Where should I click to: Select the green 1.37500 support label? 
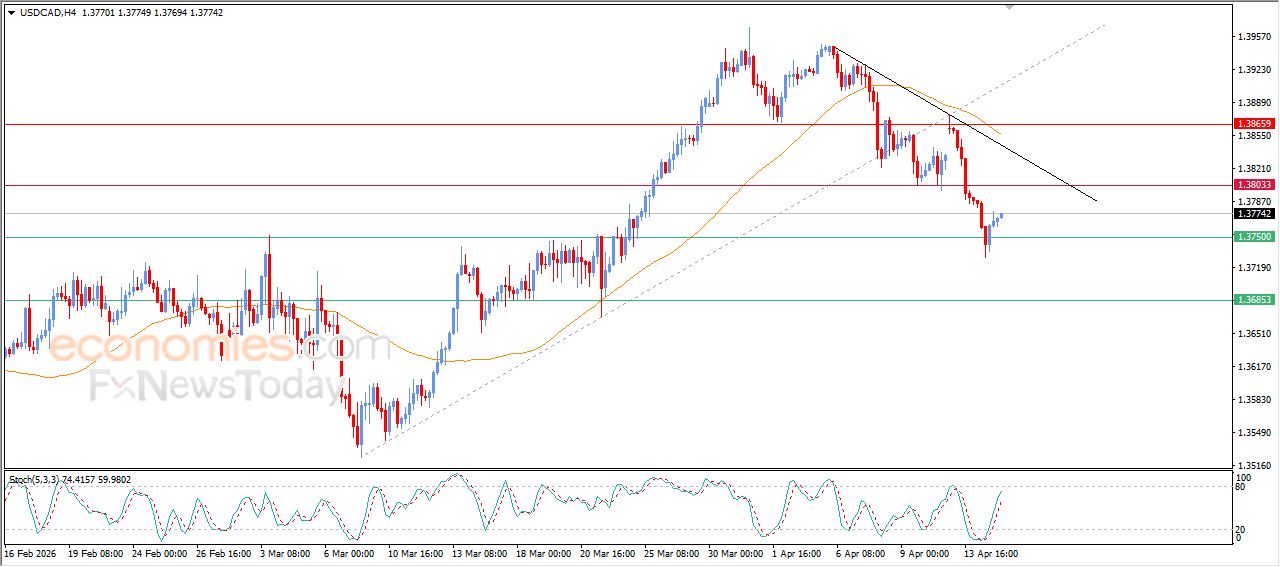click(x=1253, y=237)
